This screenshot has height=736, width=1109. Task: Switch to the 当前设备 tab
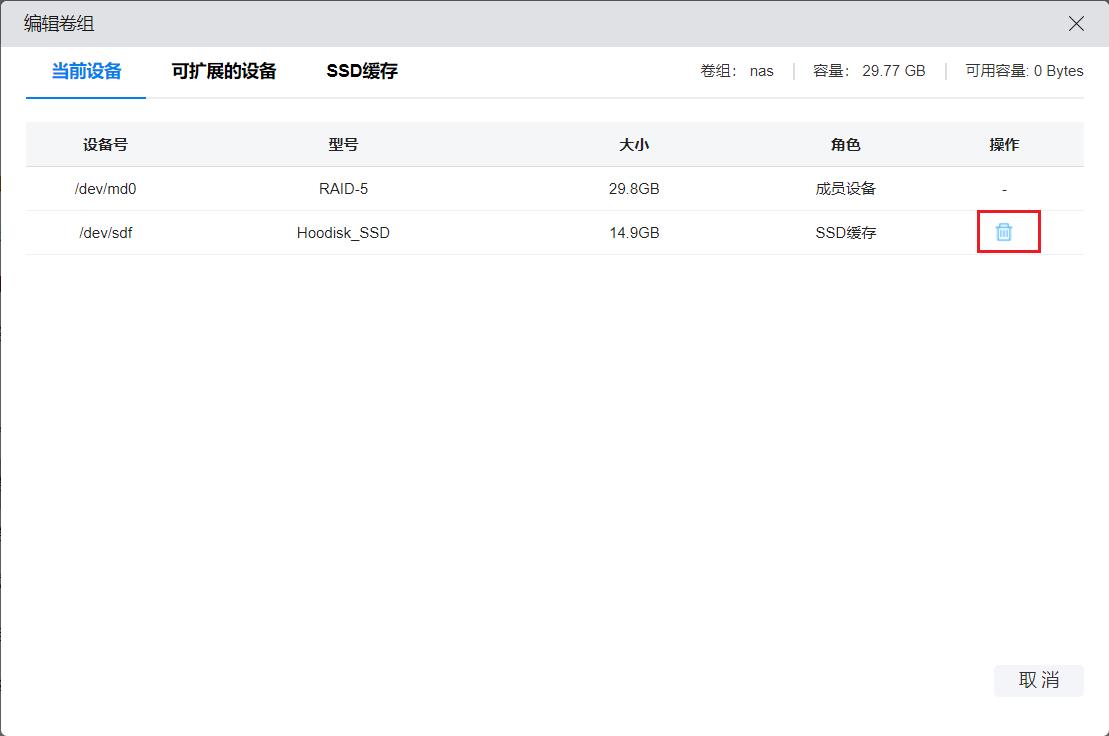pos(86,71)
